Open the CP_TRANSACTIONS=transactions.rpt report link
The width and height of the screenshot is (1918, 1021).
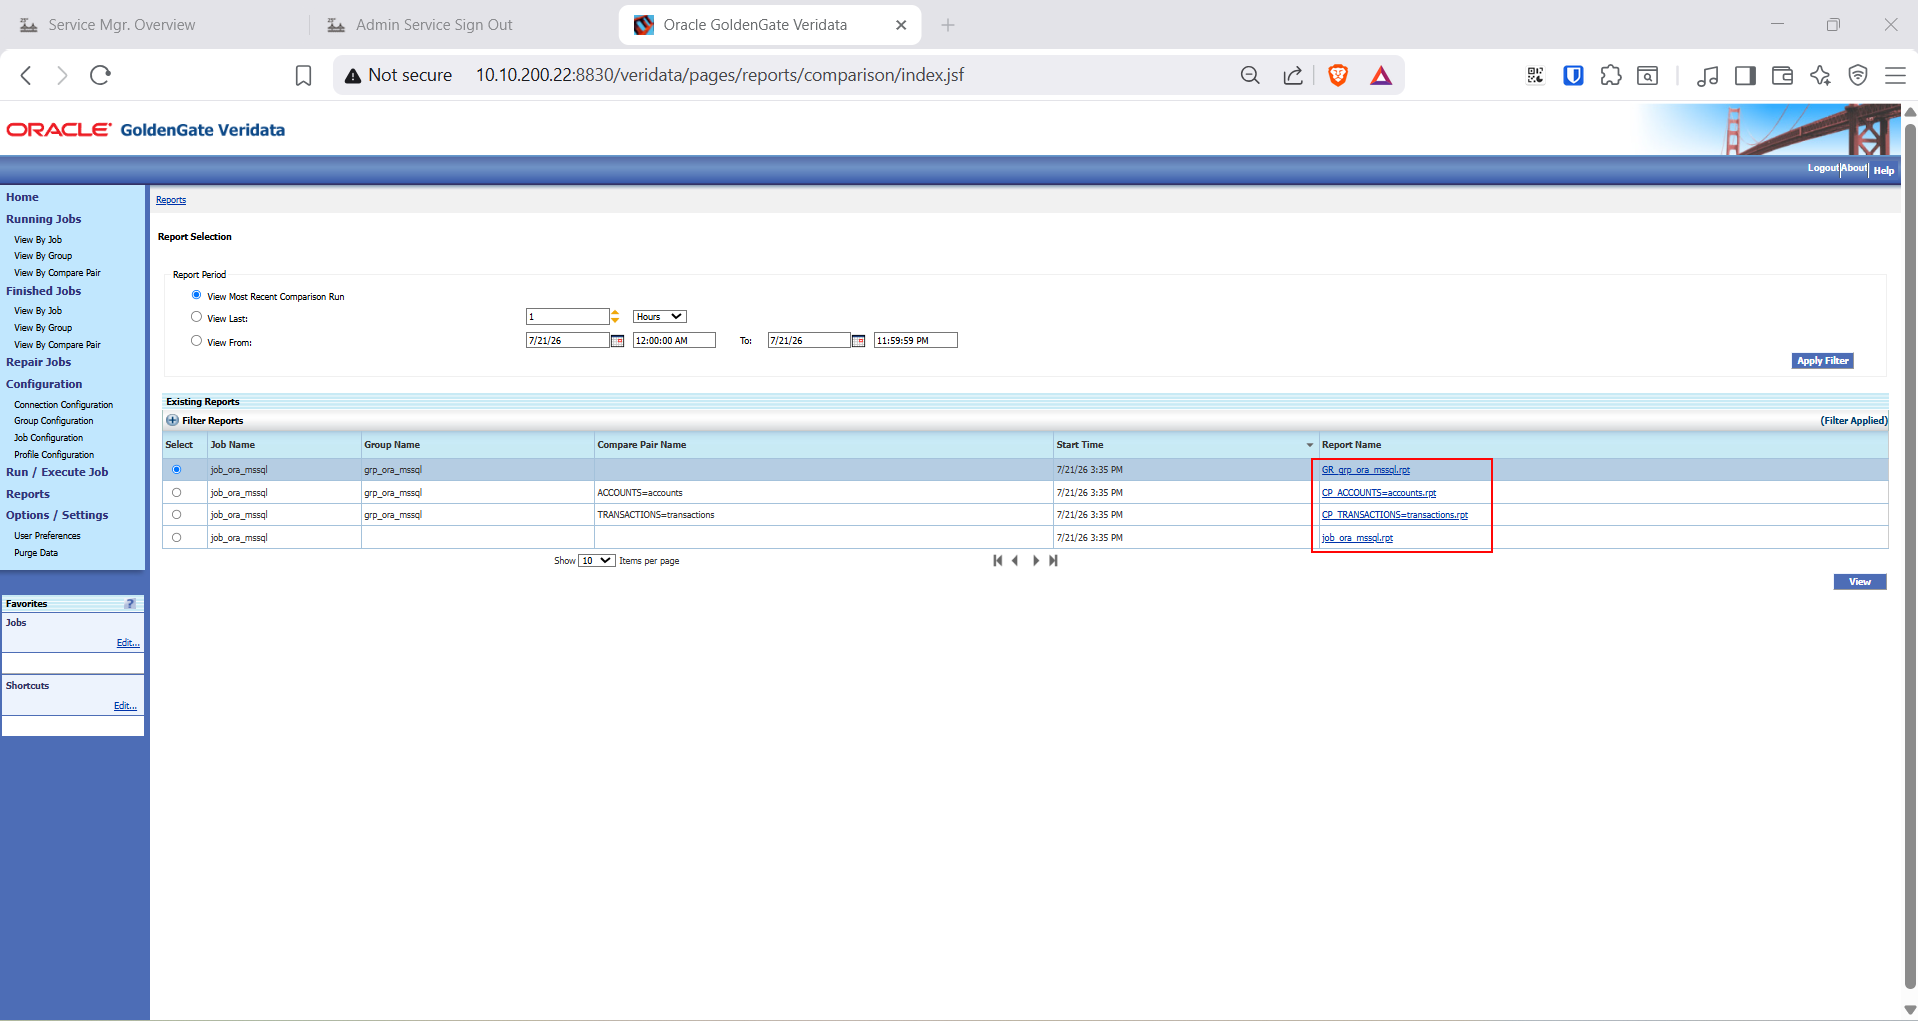tap(1395, 515)
